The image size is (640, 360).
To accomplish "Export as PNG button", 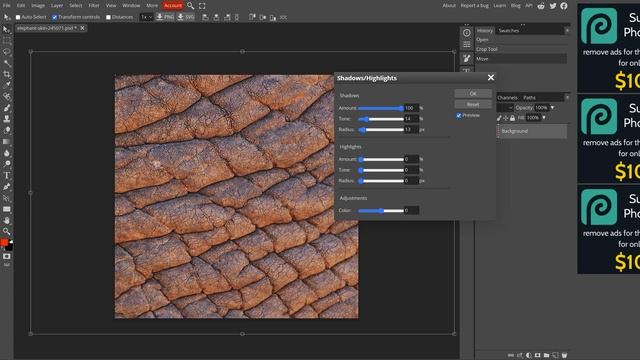I will tap(165, 17).
